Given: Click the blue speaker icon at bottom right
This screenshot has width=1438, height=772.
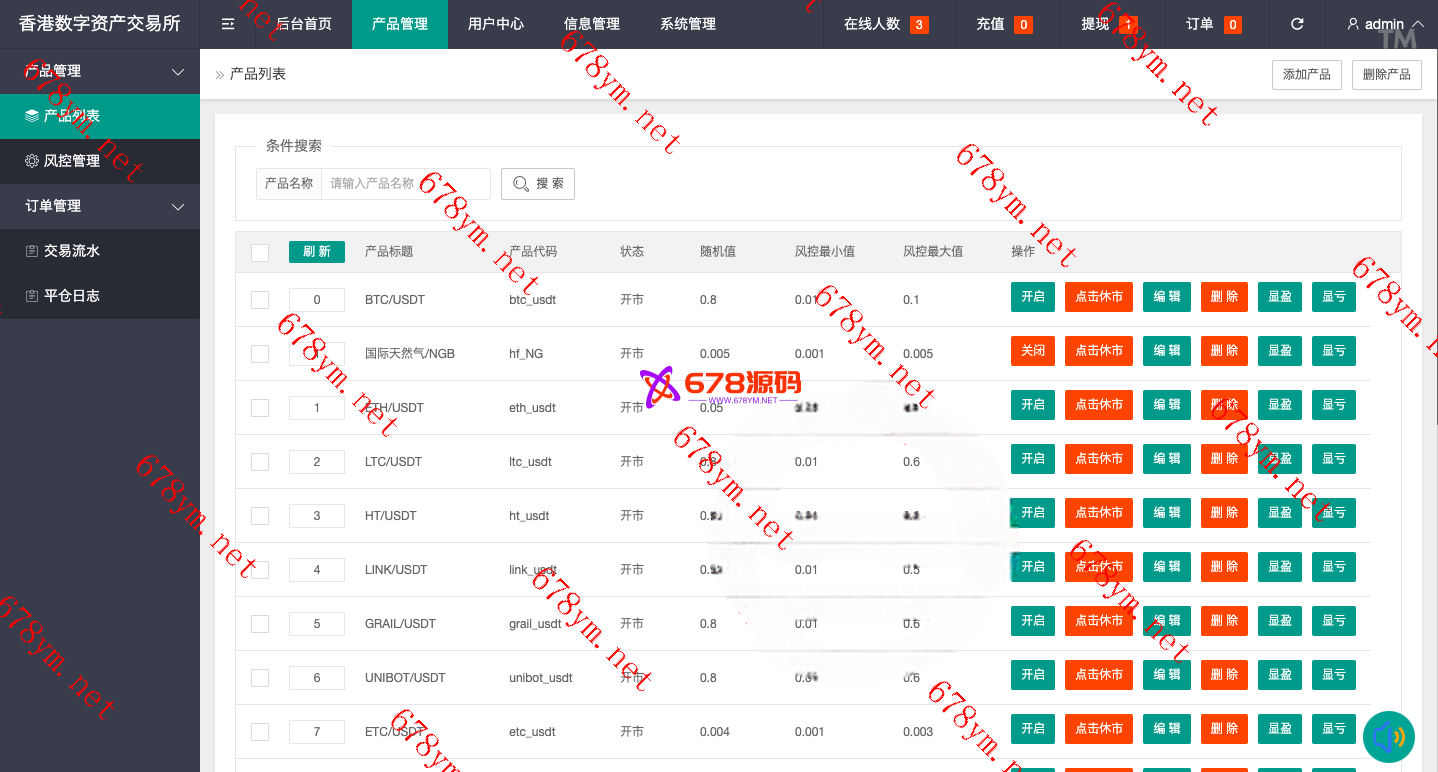Looking at the screenshot, I should tap(1389, 738).
